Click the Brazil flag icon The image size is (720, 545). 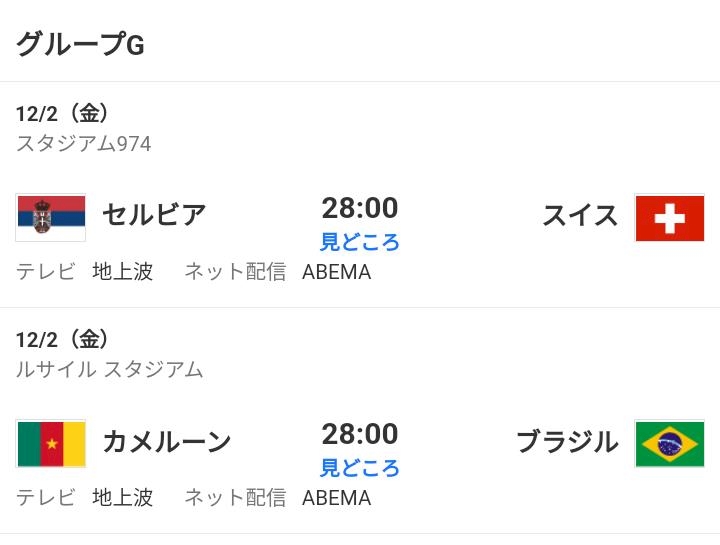pyautogui.click(x=669, y=443)
